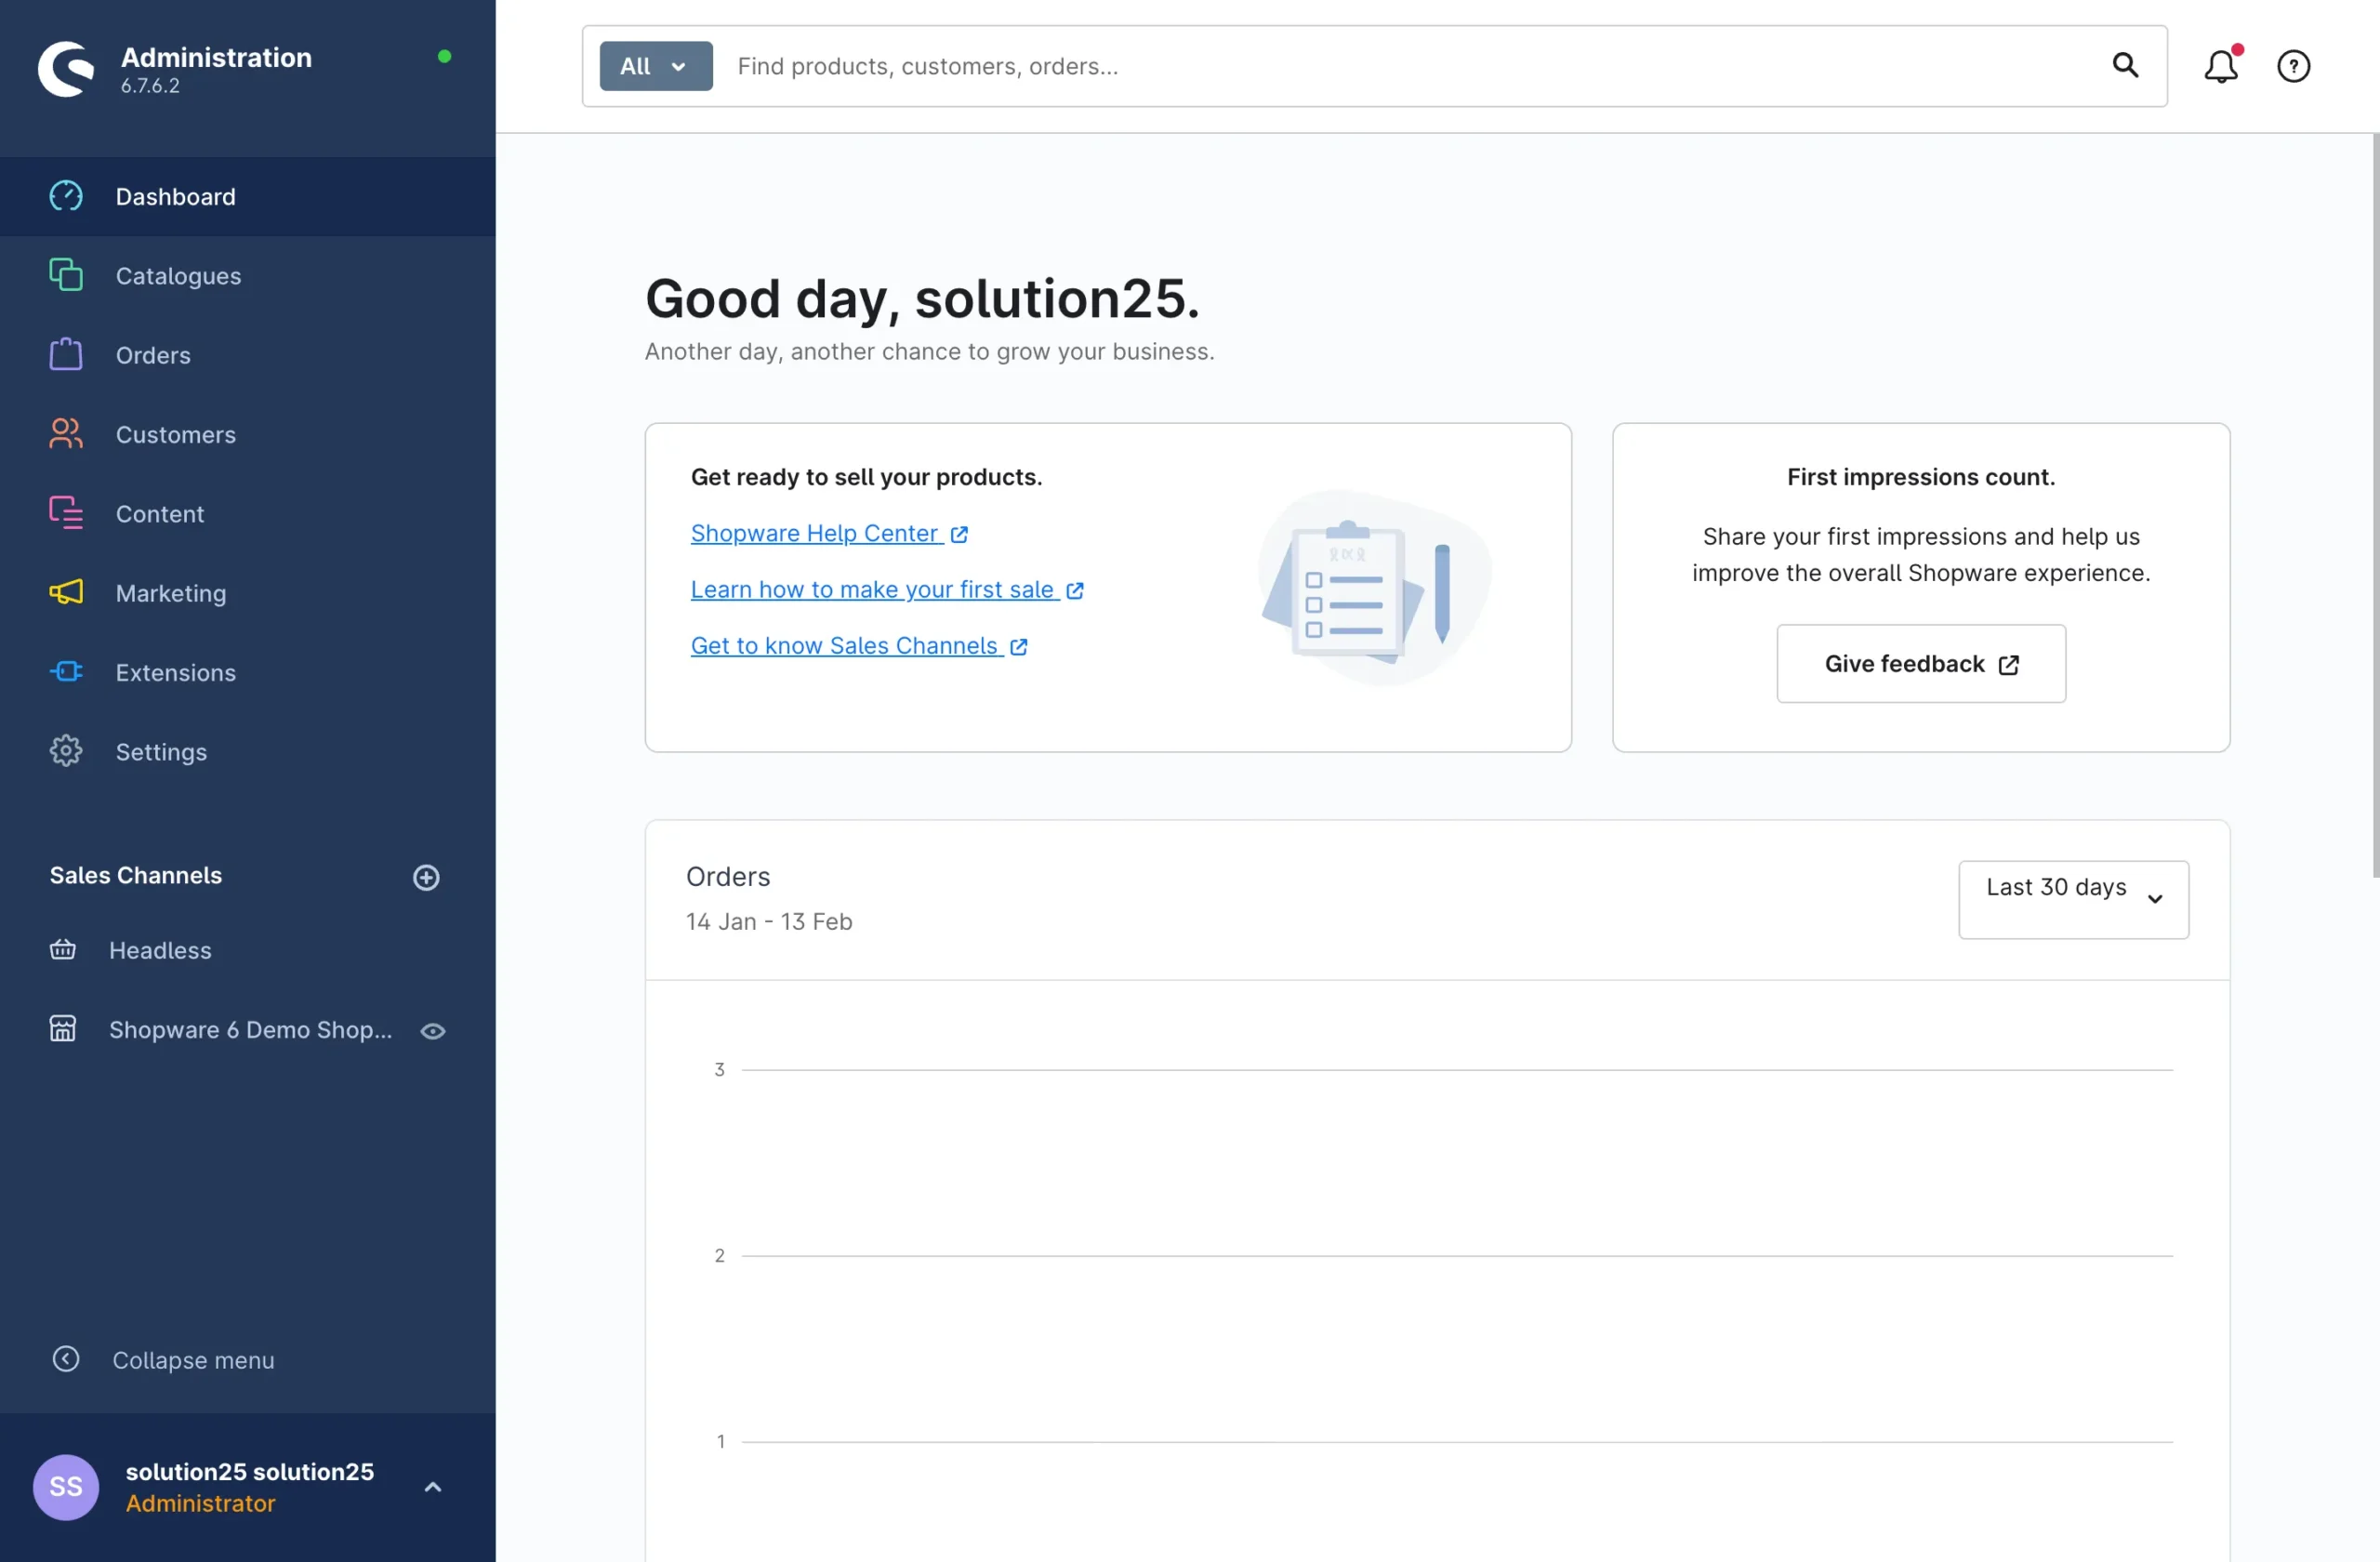Open Settings with the gear icon
Image resolution: width=2380 pixels, height=1562 pixels.
coord(65,751)
